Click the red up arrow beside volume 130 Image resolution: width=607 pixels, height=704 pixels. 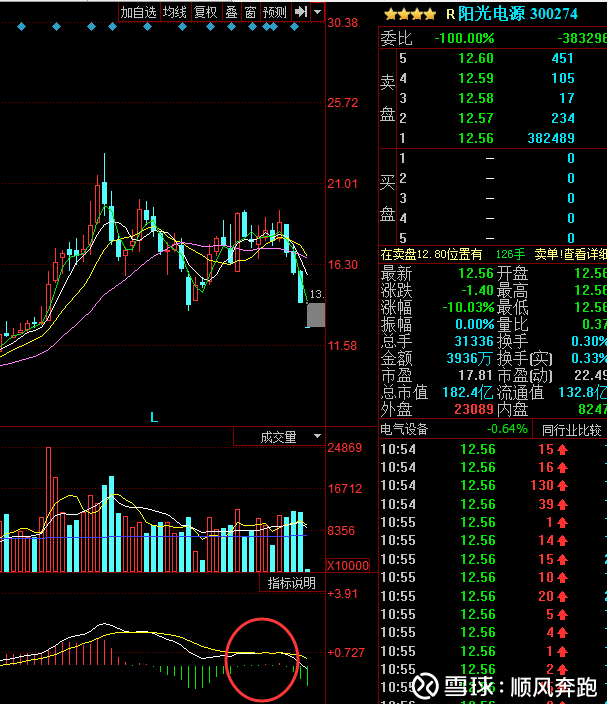tap(563, 486)
